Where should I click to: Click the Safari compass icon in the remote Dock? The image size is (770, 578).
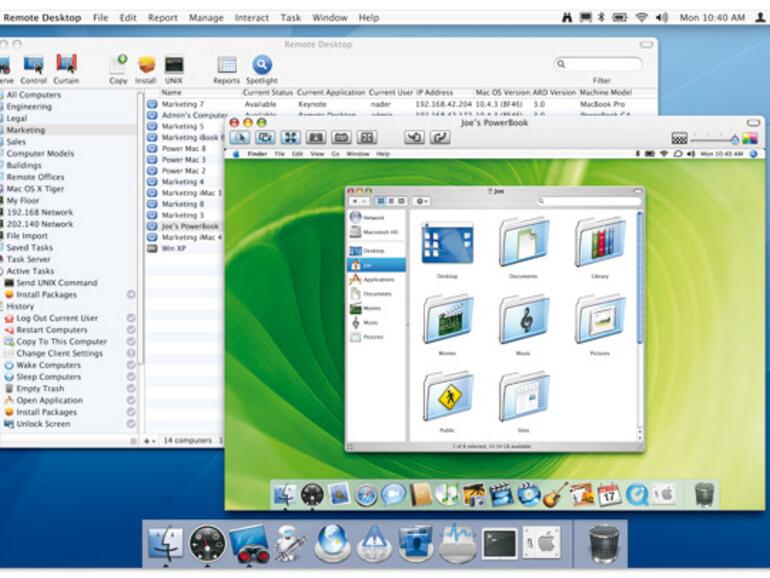(x=366, y=495)
